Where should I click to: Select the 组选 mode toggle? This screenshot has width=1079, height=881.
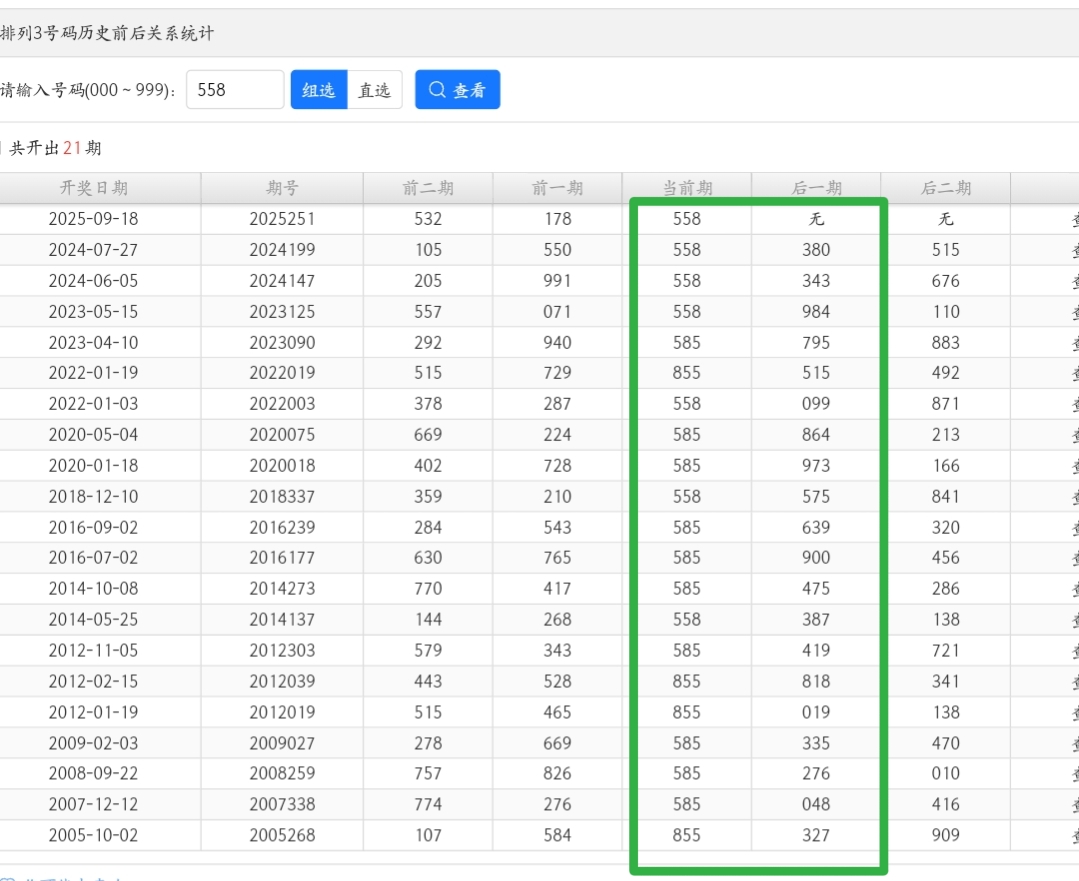(x=318, y=90)
